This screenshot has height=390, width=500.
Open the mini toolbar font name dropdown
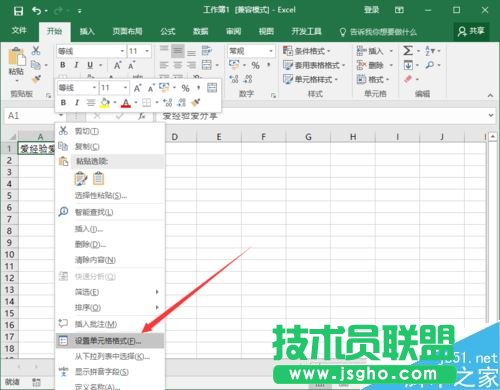94,88
